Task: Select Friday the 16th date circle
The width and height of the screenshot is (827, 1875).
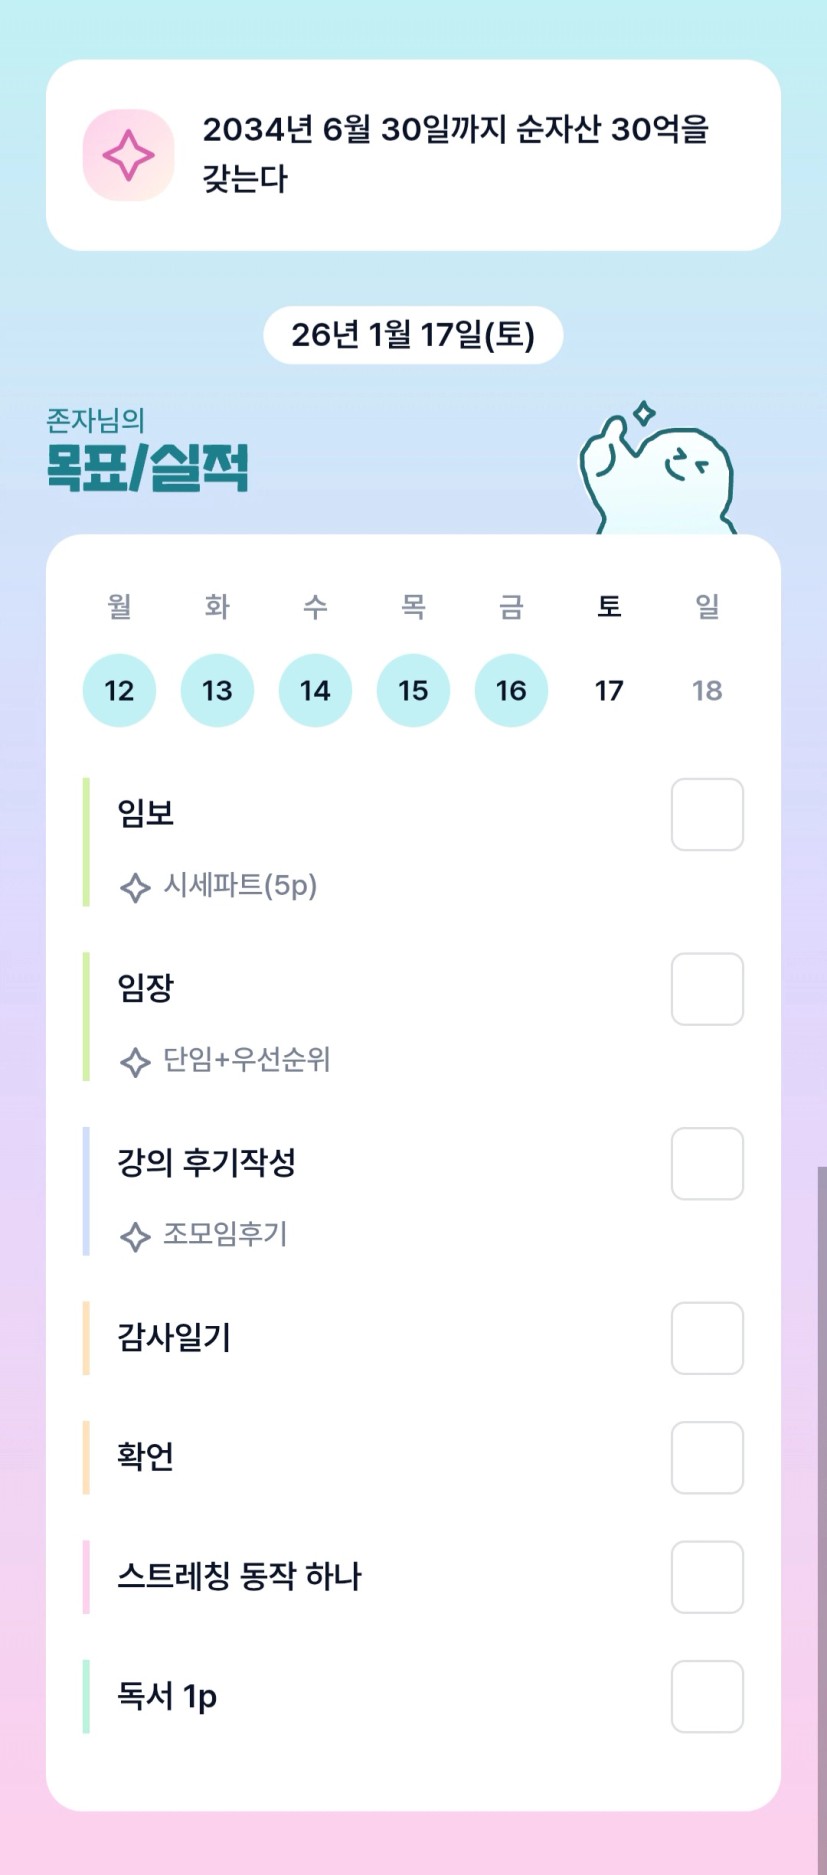Action: (x=511, y=690)
